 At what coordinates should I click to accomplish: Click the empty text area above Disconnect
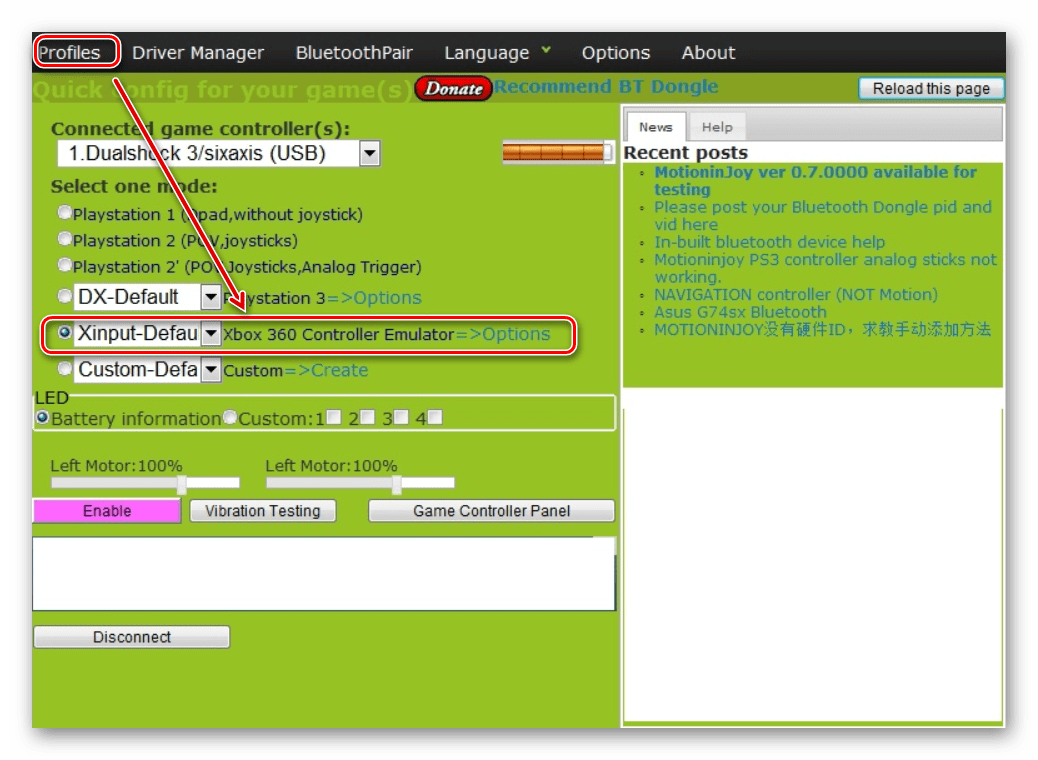[x=324, y=574]
